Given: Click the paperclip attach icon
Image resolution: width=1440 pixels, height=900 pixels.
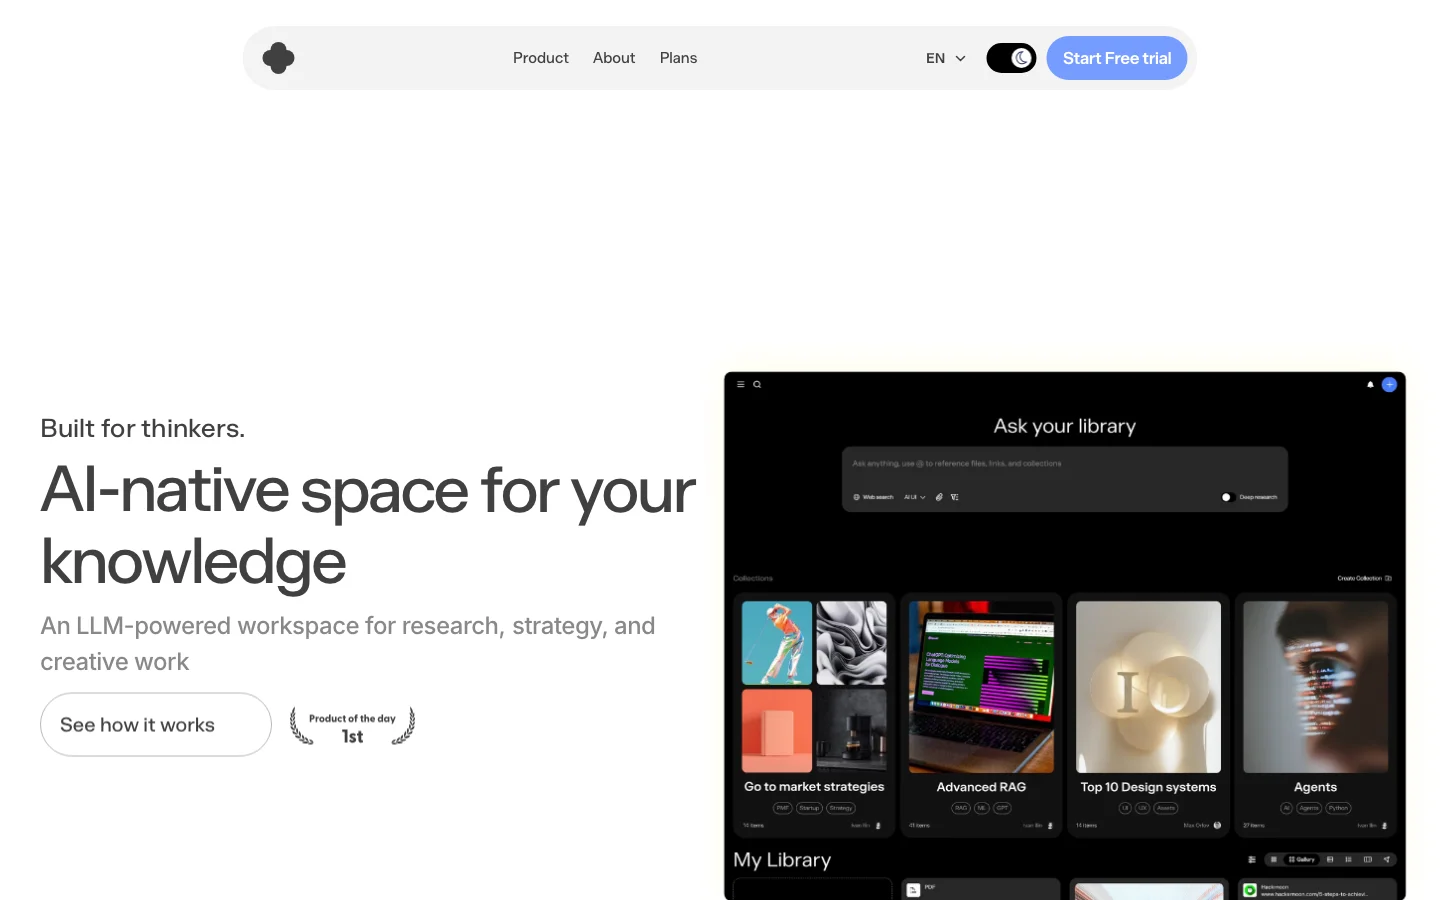Looking at the screenshot, I should 939,497.
